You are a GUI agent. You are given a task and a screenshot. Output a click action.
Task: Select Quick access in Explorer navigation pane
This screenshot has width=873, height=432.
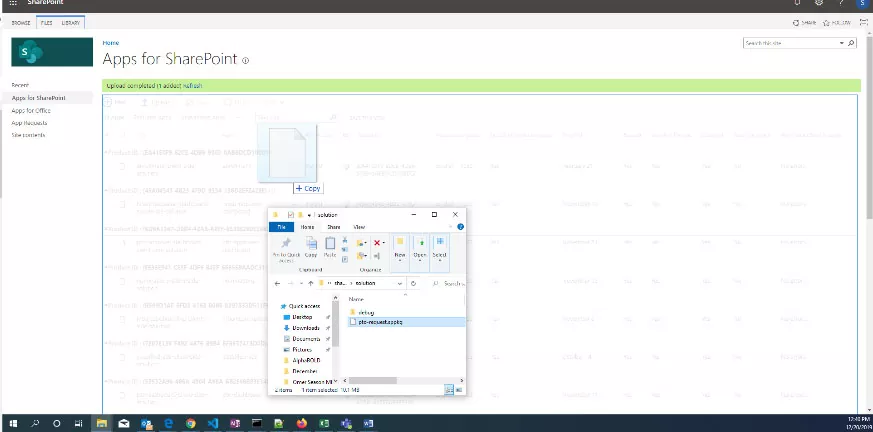pos(301,306)
